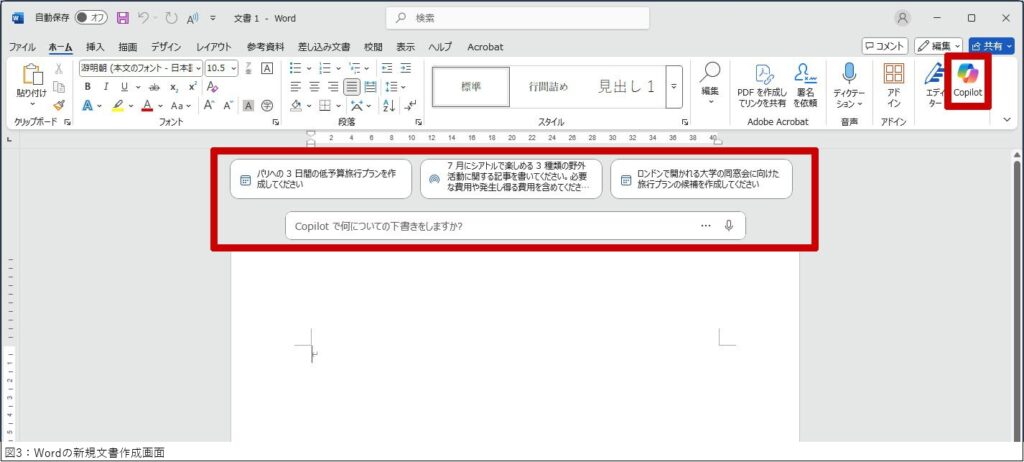Click the microphone icon in the Copilot prompt box
This screenshot has height=462, width=1024.
(x=728, y=226)
